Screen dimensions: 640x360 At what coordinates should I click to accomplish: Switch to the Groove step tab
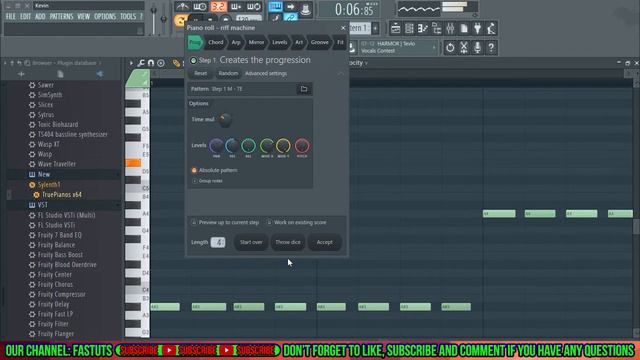(x=320, y=42)
